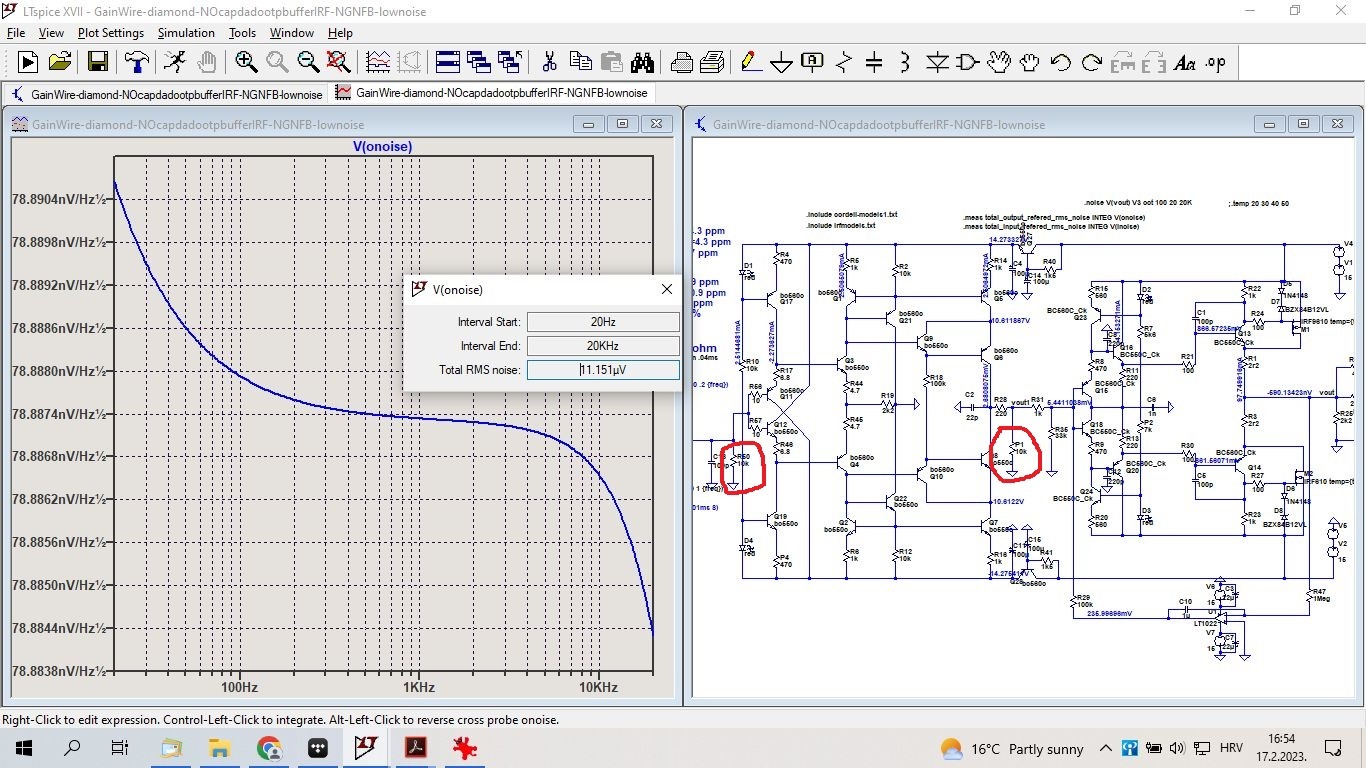Copy with the duplicate pages icon
Viewport: 1366px width, 768px height.
pyautogui.click(x=580, y=62)
